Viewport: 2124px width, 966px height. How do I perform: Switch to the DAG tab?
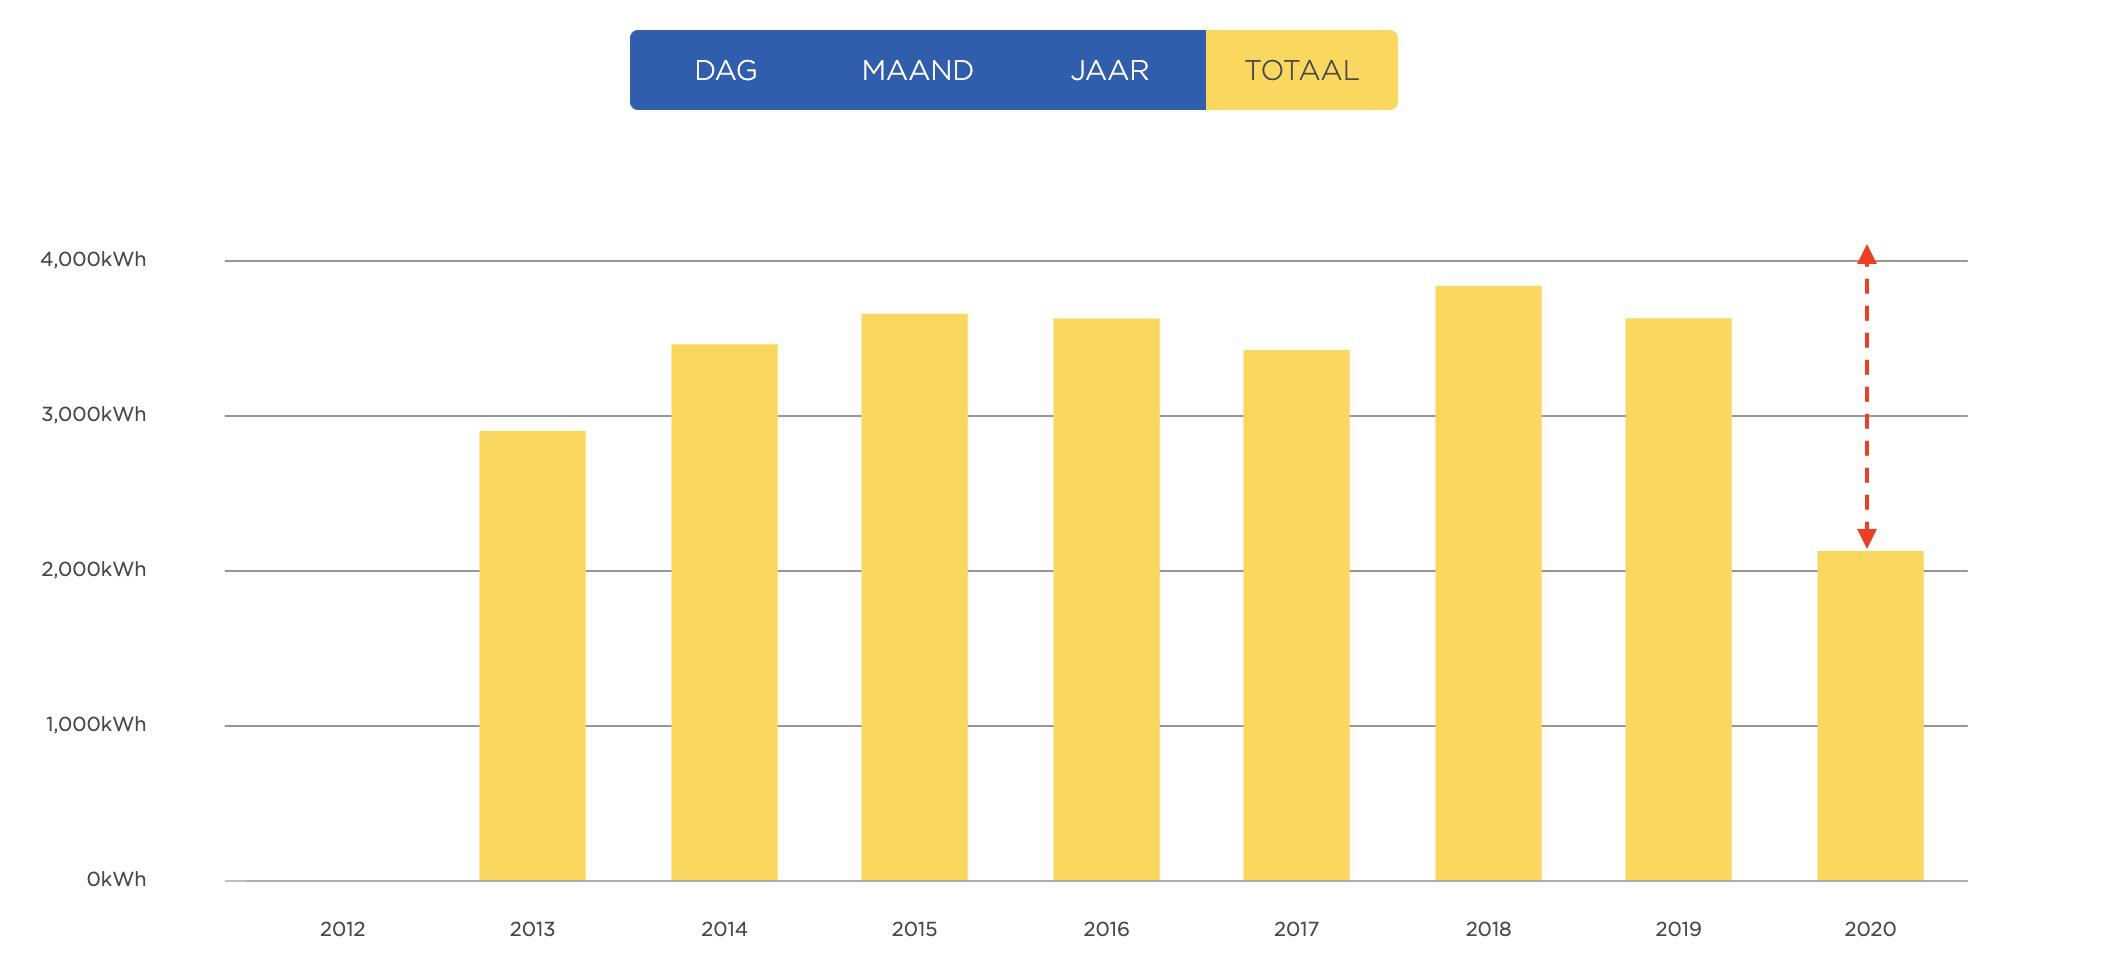pos(725,70)
